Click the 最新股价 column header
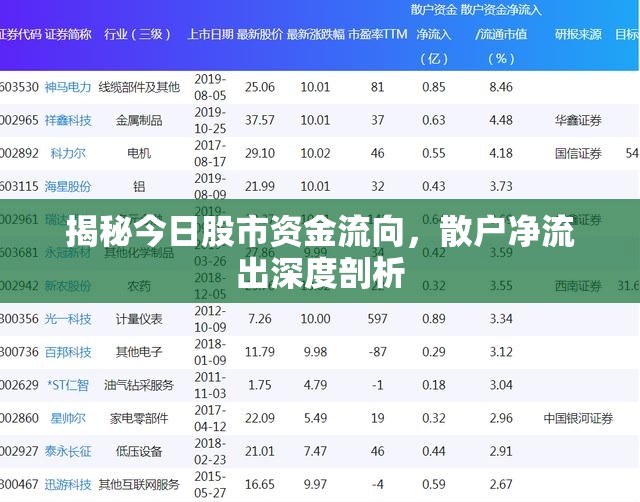640x502 pixels. pyautogui.click(x=260, y=34)
